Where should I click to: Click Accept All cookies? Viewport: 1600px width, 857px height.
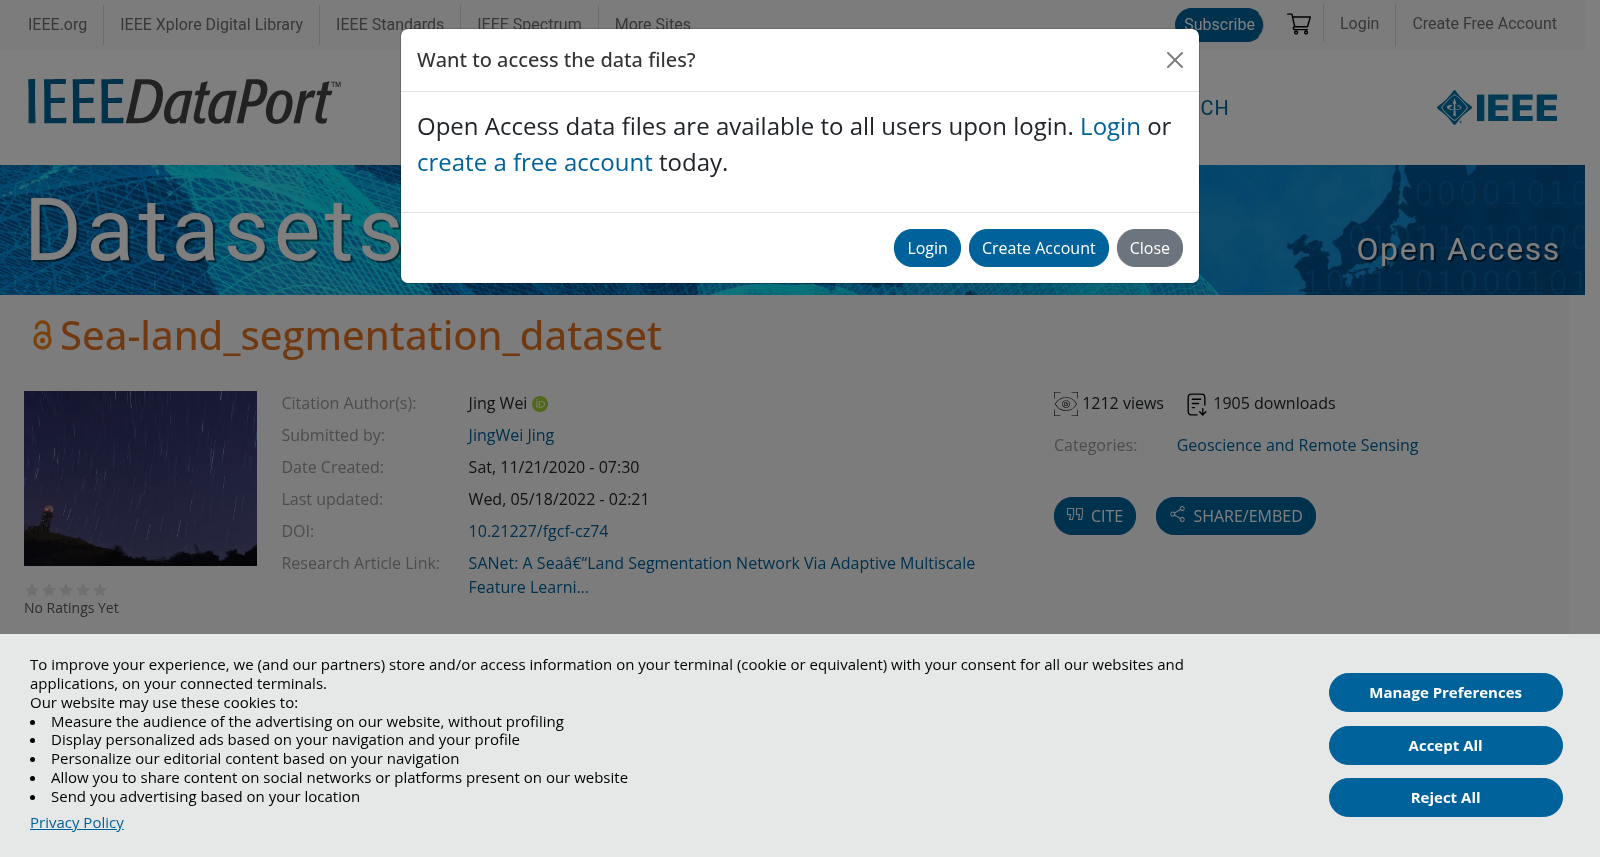pyautogui.click(x=1445, y=746)
